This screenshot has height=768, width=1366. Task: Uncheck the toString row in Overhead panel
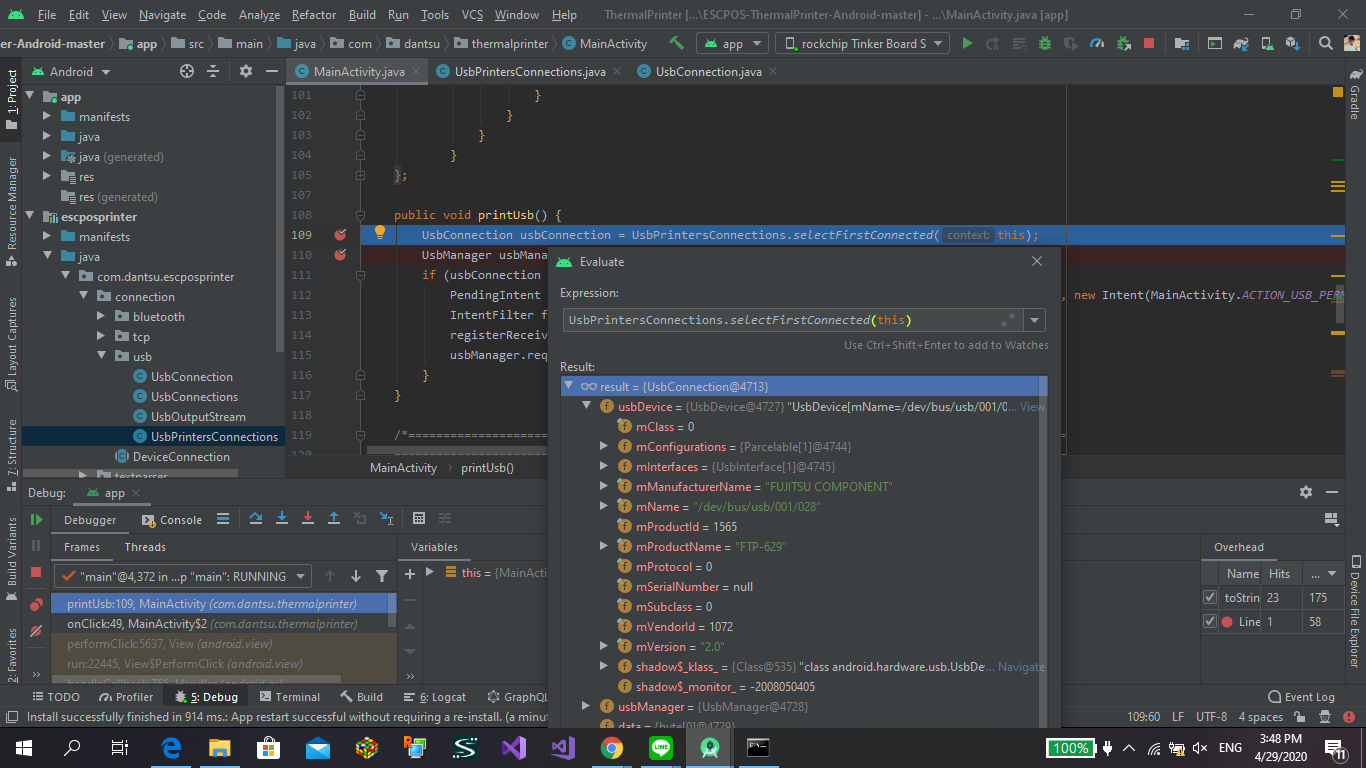pyautogui.click(x=1209, y=595)
